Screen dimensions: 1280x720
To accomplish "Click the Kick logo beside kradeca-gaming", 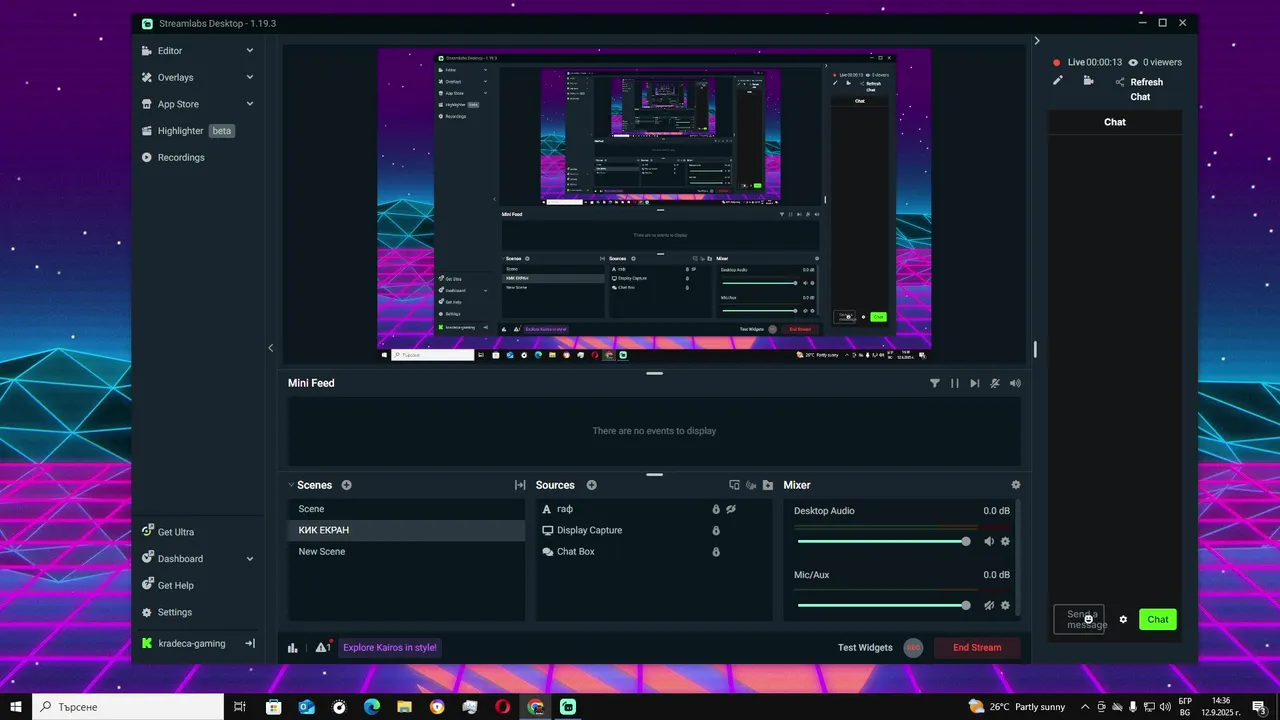I will 147,644.
